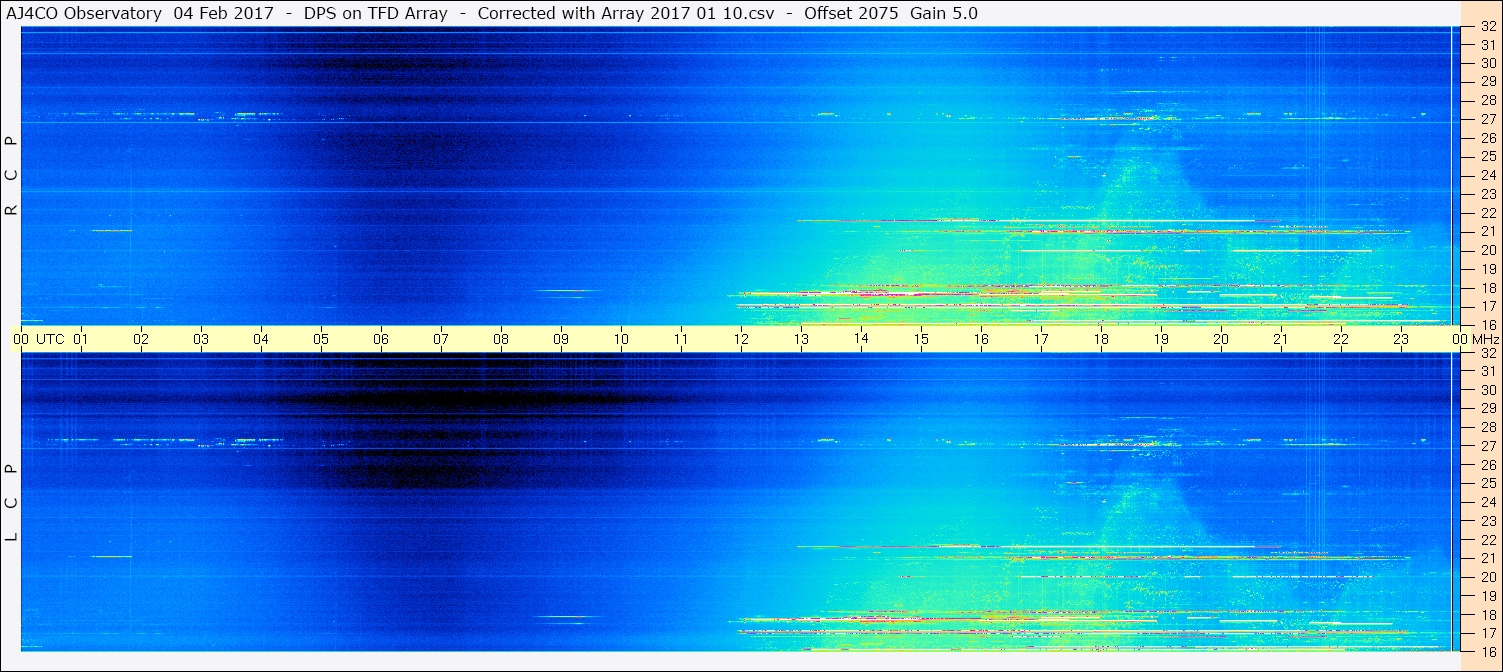This screenshot has height=672, width=1503.
Task: Select hour marker 12 on time axis
Action: [741, 339]
